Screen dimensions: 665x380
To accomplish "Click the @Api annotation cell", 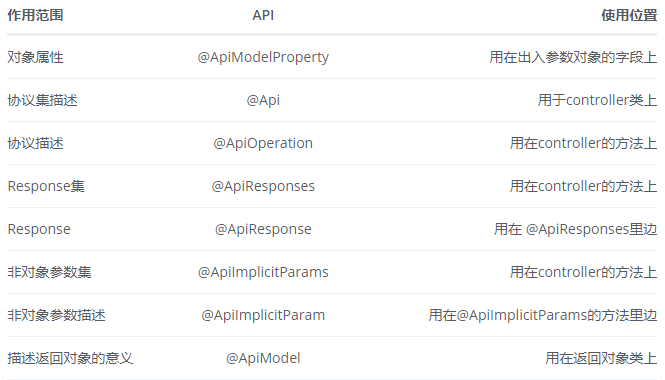I will pos(263,101).
